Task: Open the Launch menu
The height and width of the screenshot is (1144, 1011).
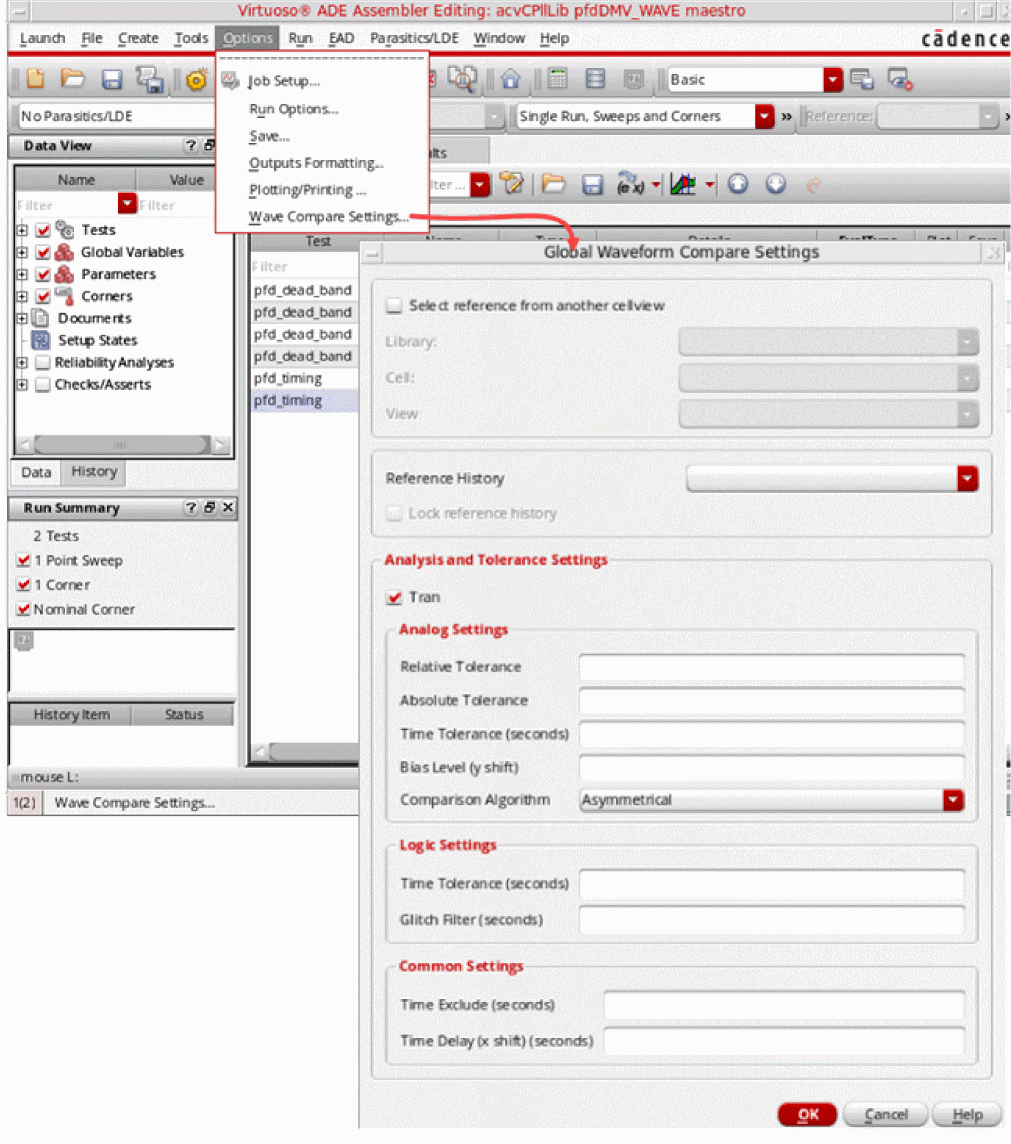Action: click(42, 38)
